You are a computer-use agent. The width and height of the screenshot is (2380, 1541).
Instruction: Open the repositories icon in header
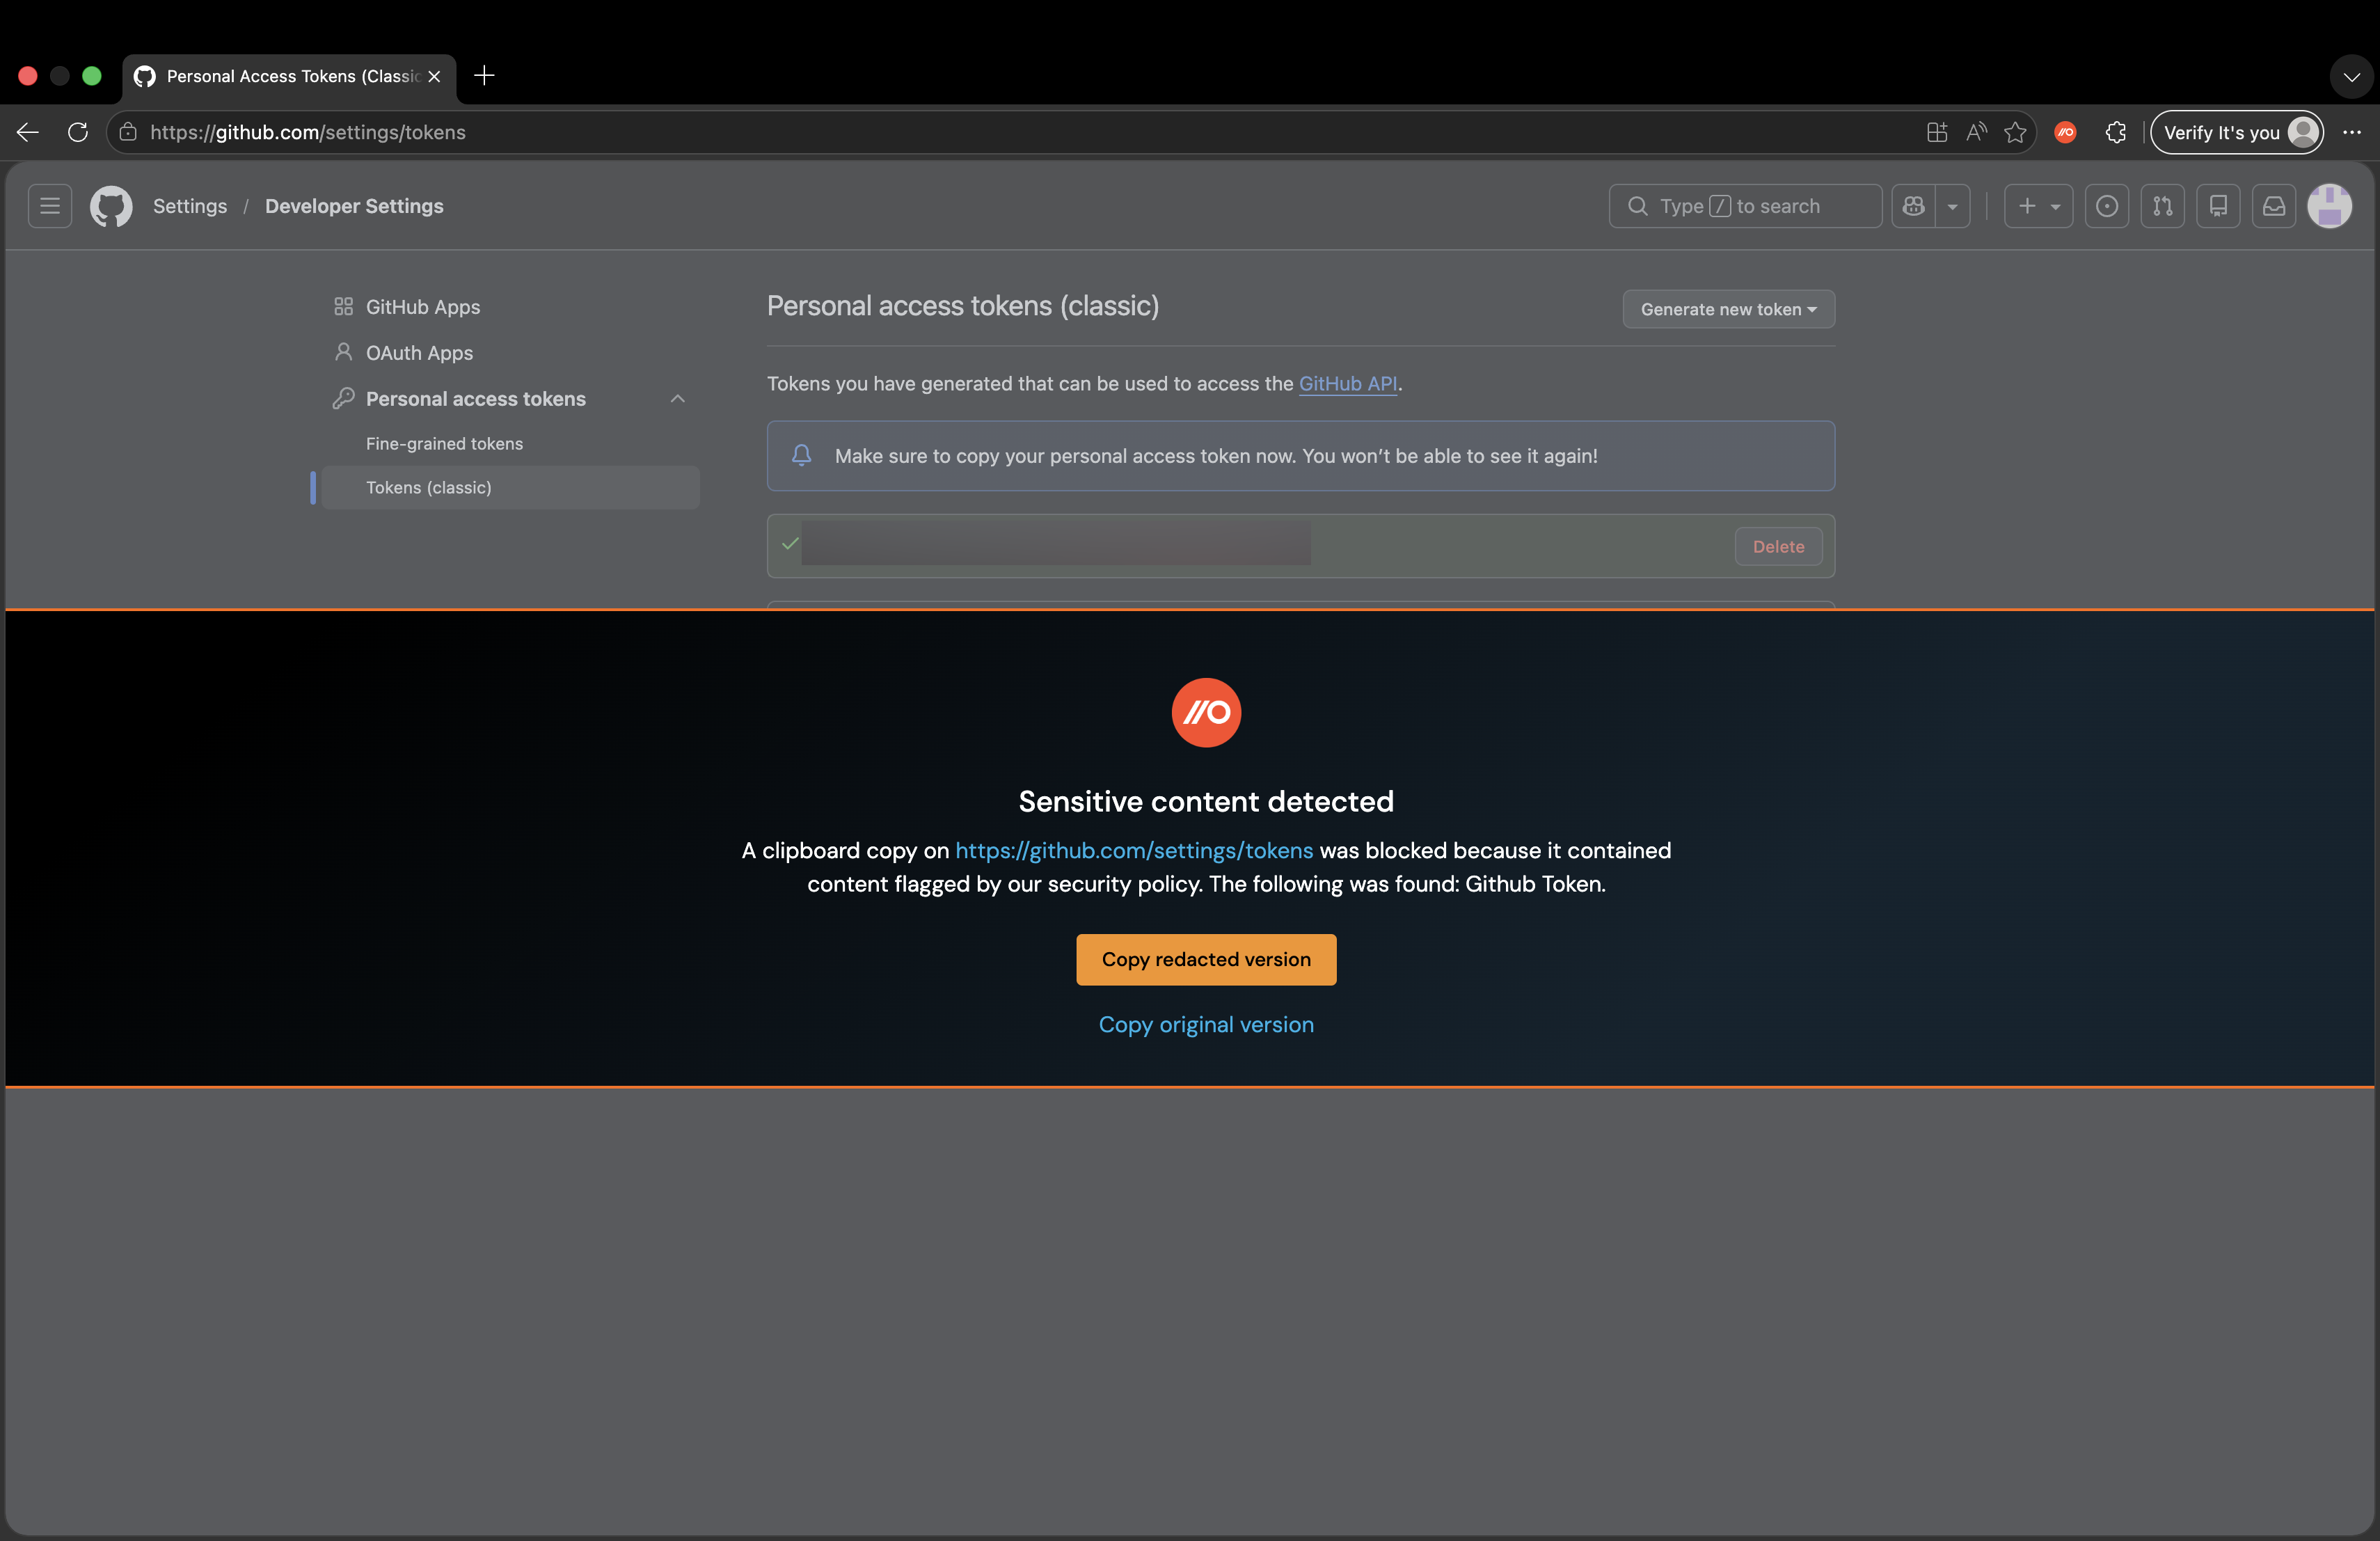[2218, 206]
